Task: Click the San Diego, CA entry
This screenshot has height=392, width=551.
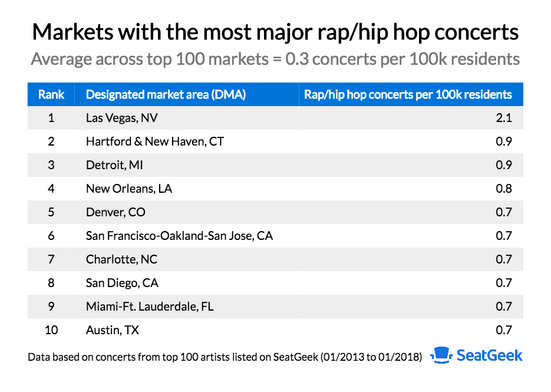Action: click(122, 283)
